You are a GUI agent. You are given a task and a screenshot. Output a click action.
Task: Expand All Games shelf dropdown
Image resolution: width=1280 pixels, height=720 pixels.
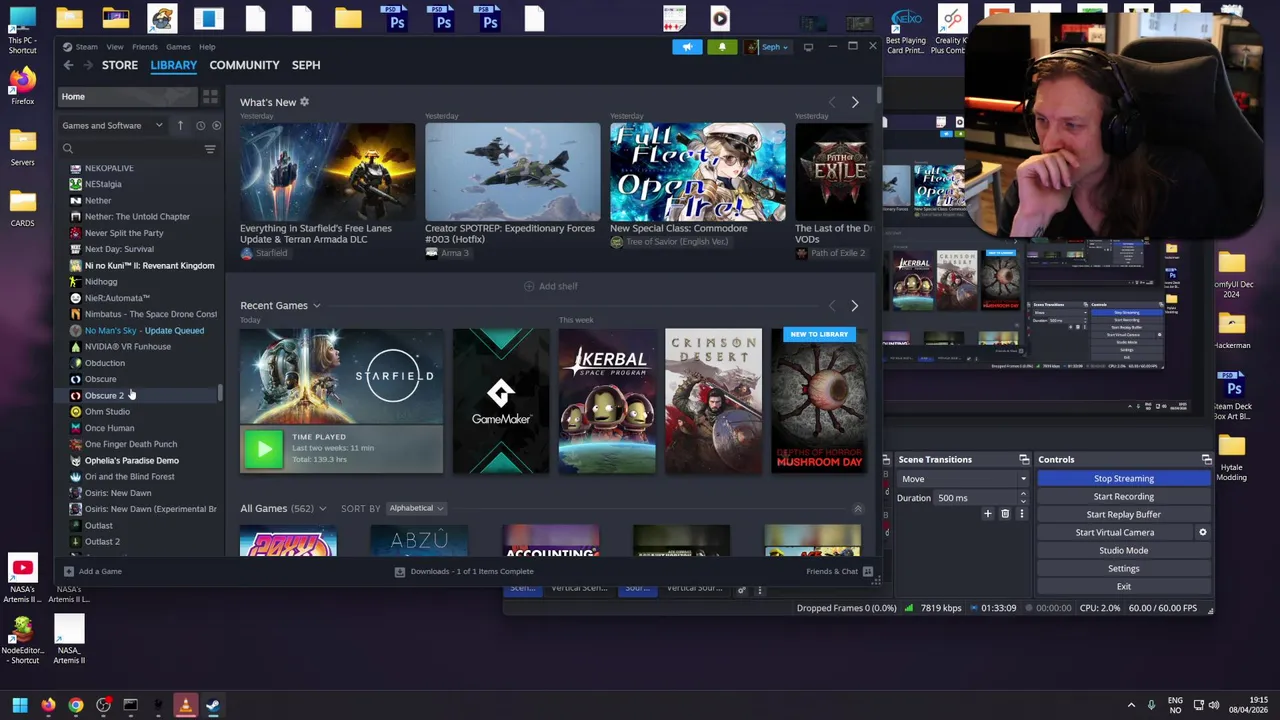322,509
